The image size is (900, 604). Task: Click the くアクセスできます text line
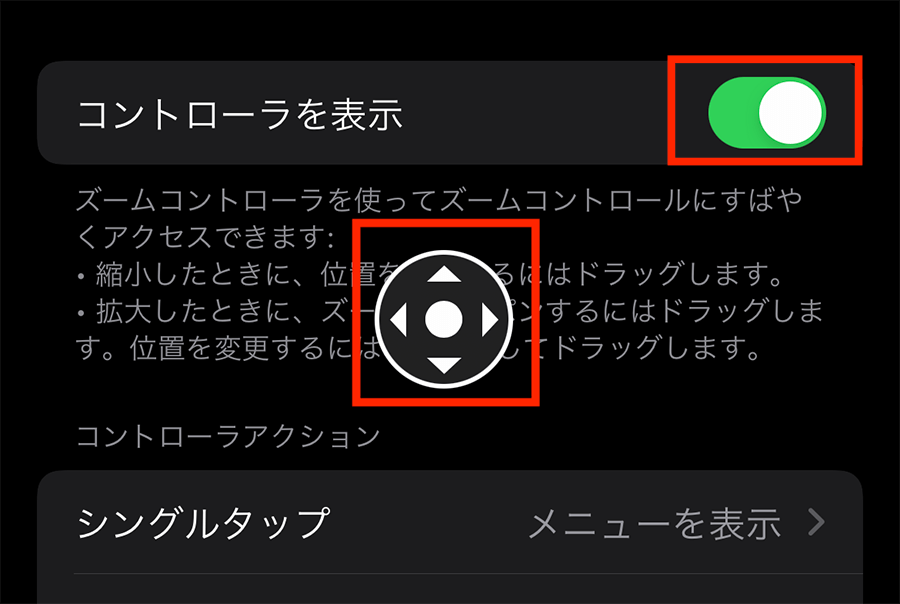[x=205, y=238]
